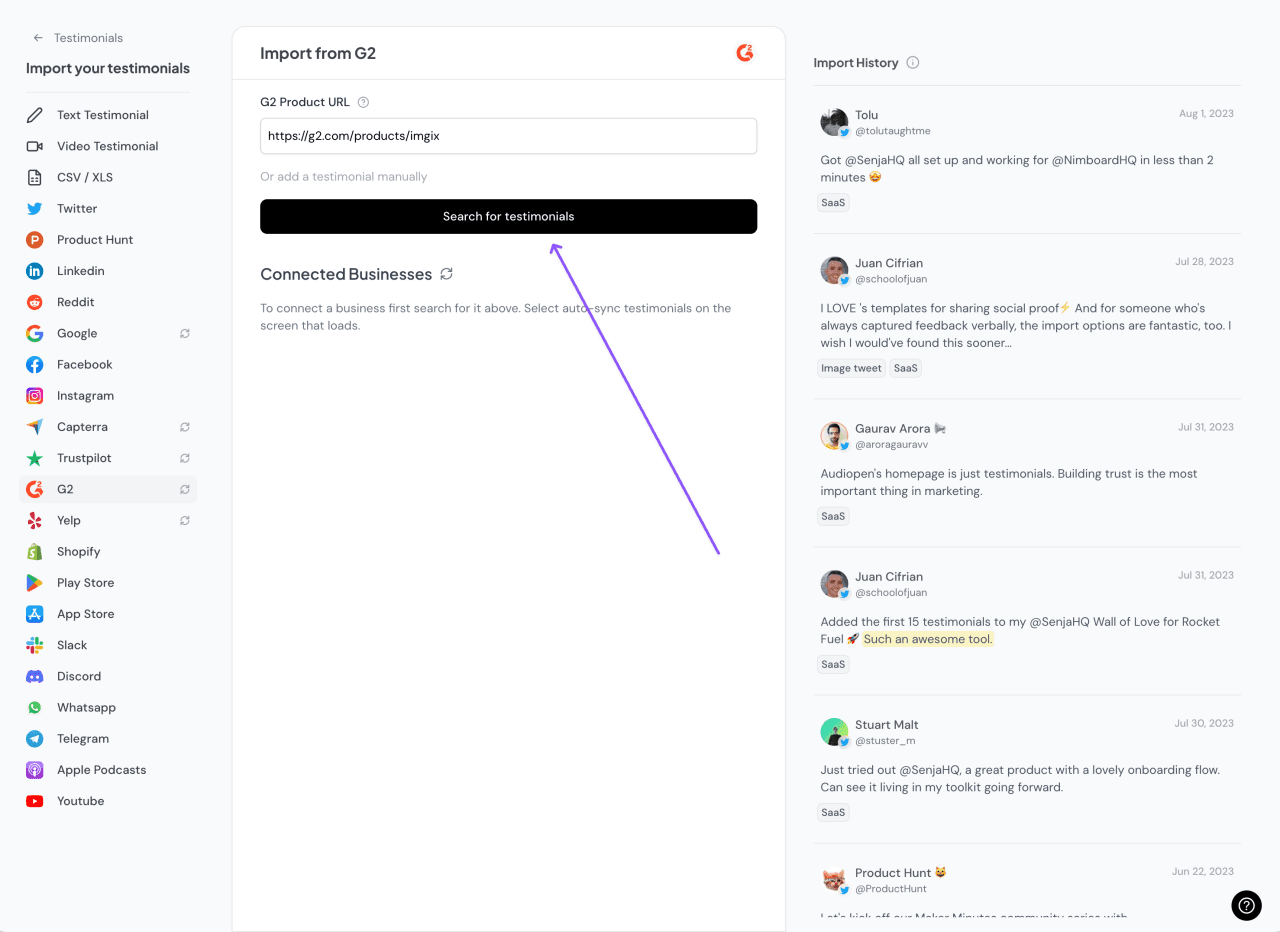
Task: Click the Discord logo icon
Action: (x=35, y=676)
